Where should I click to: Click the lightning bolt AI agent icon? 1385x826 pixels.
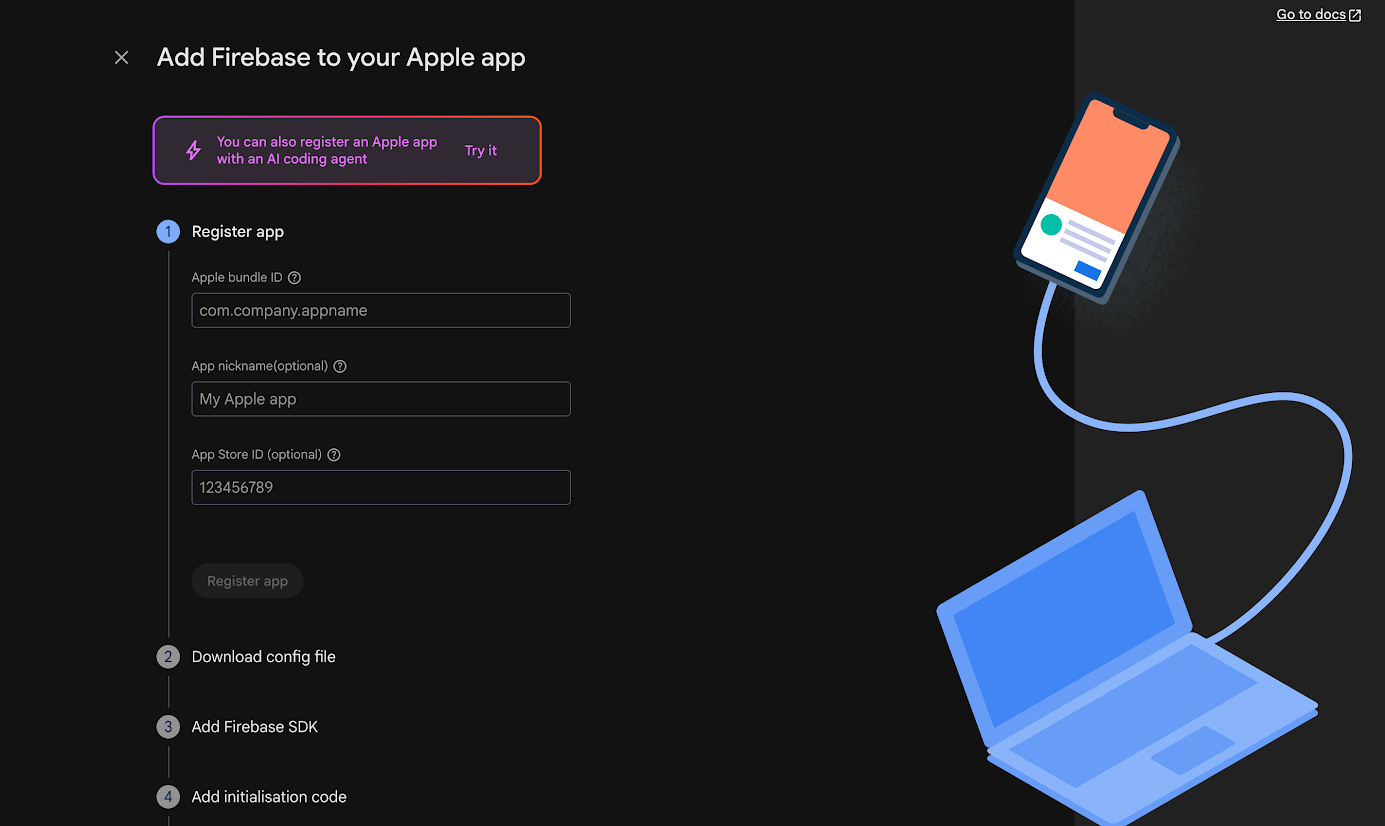pyautogui.click(x=194, y=151)
